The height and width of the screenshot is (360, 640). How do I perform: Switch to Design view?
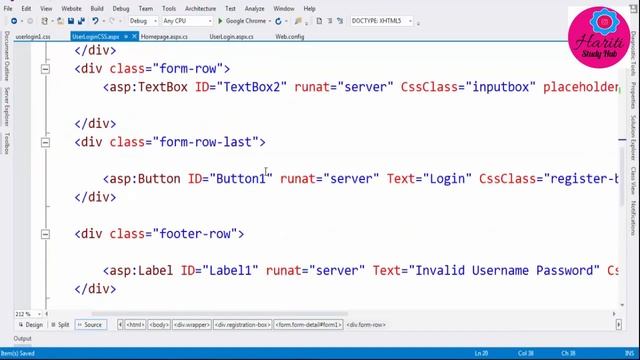click(x=31, y=325)
